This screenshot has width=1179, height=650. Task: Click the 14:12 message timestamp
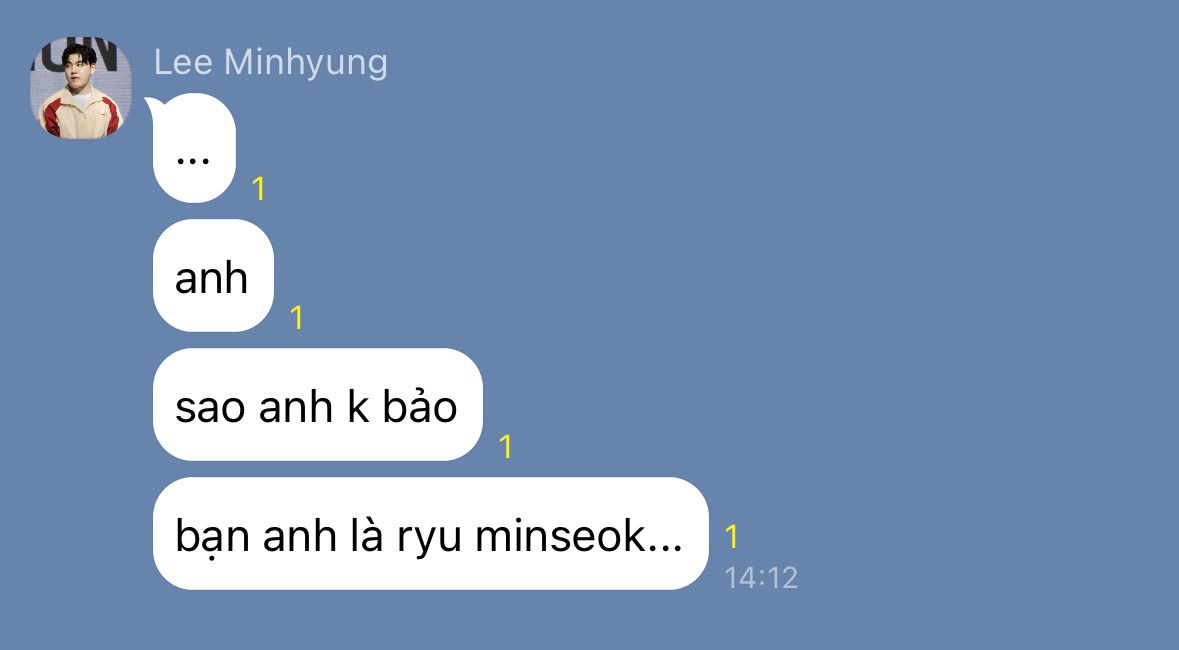point(761,578)
